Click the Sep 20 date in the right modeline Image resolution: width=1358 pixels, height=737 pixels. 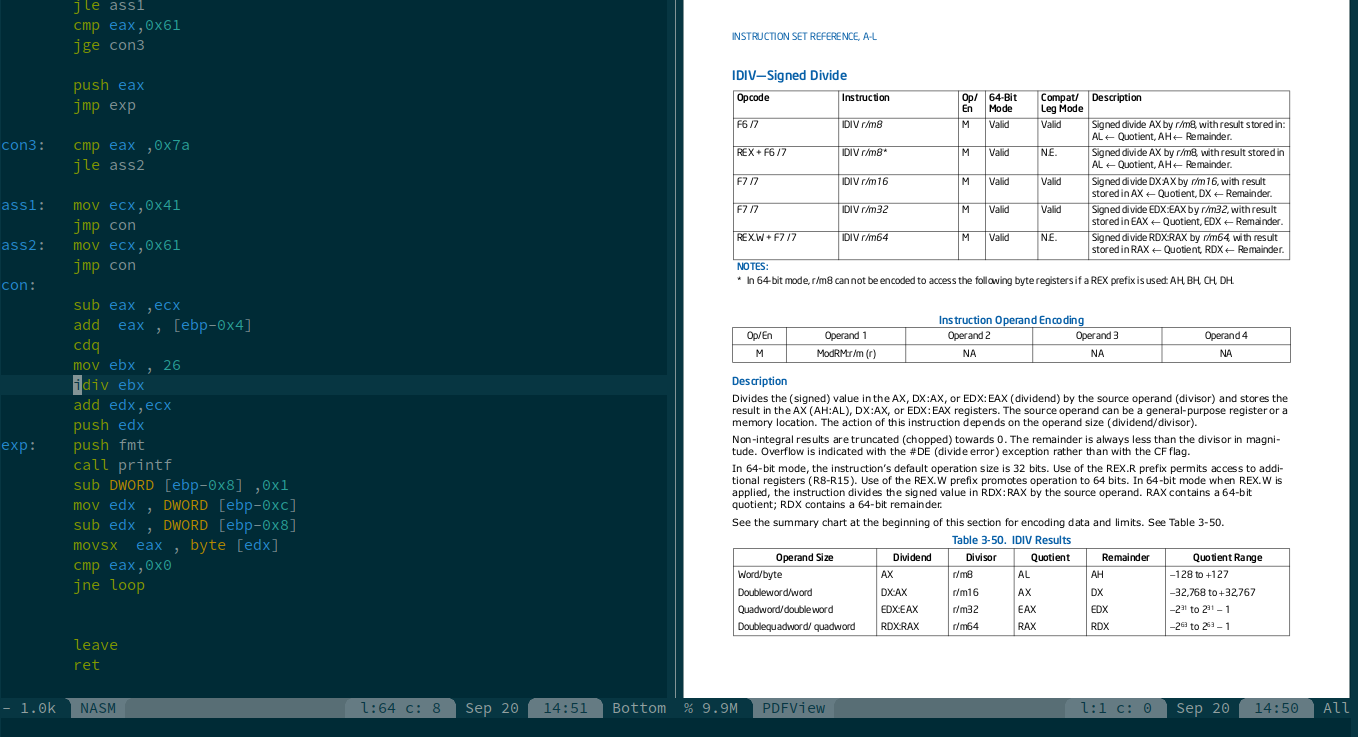[1202, 708]
